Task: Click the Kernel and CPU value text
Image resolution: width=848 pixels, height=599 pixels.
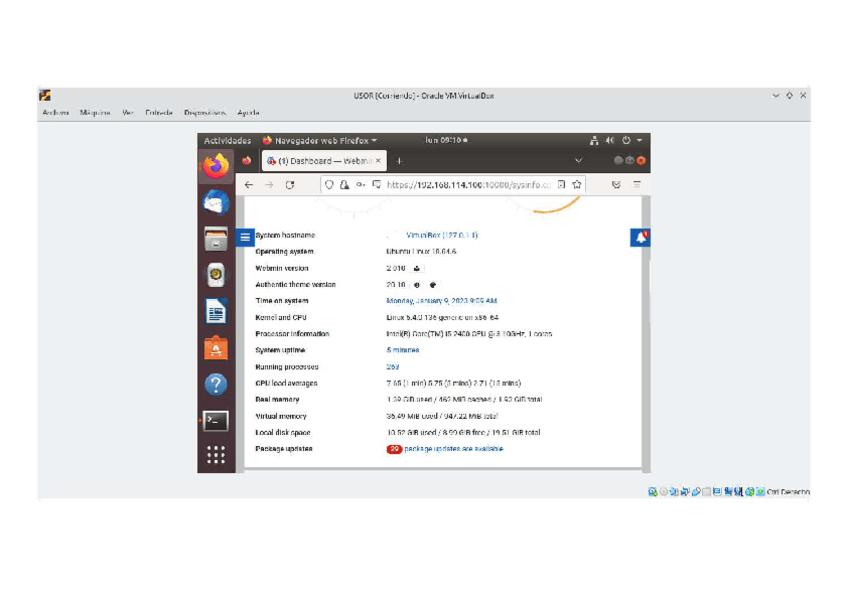Action: (442, 318)
